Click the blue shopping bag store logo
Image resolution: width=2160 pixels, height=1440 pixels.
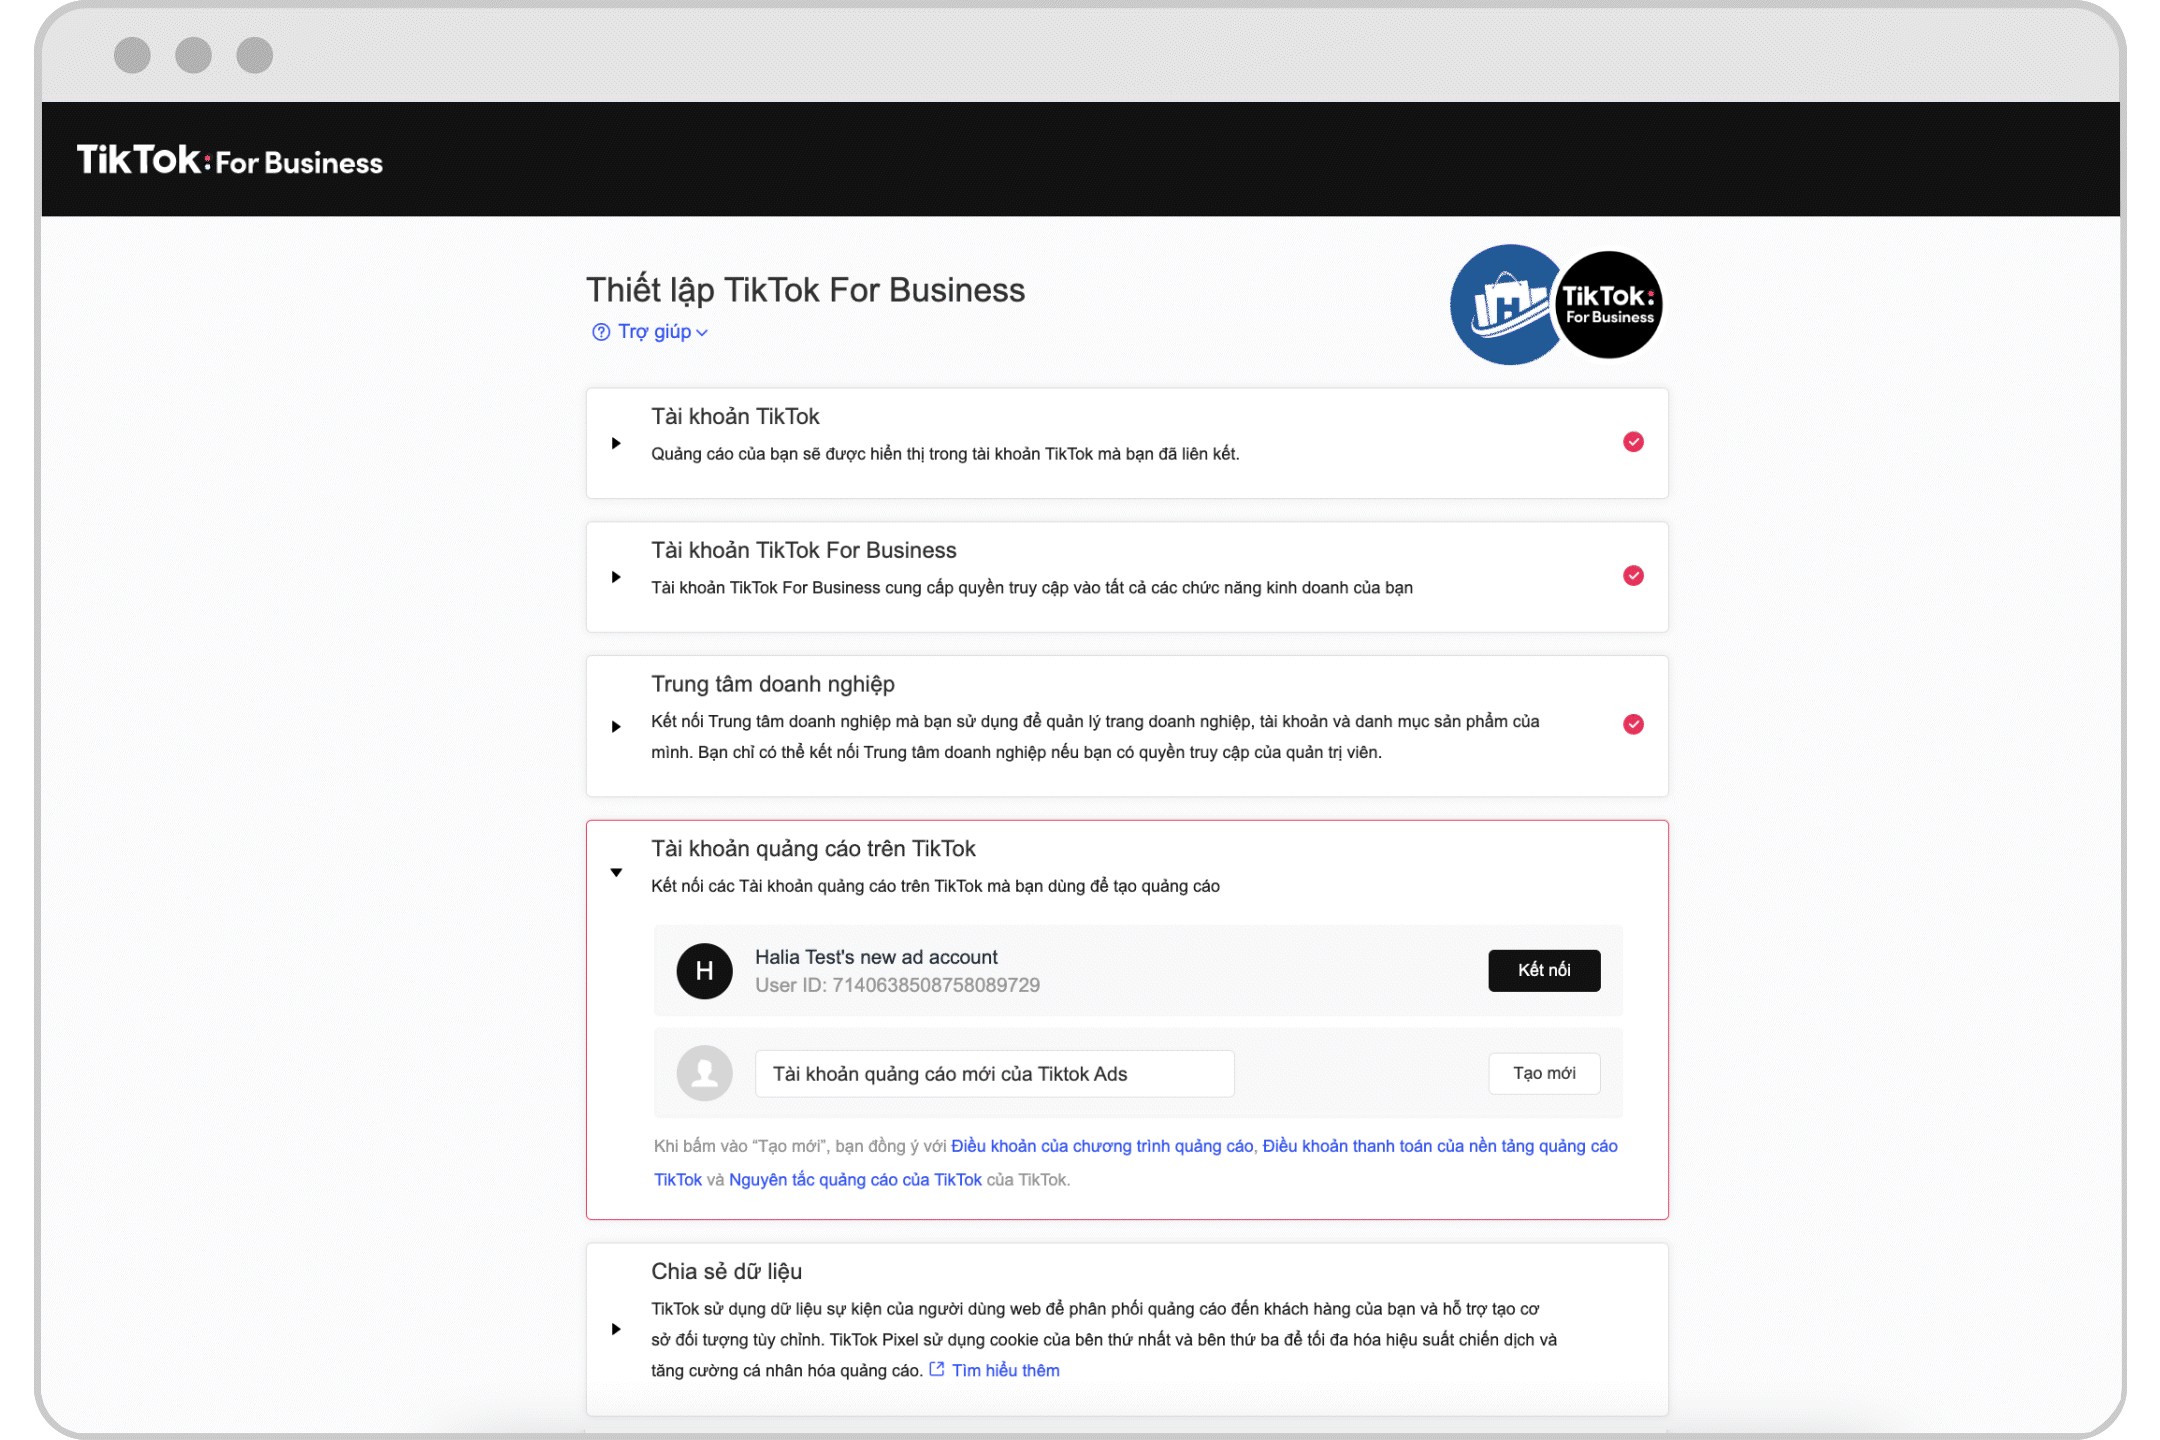coord(1503,305)
